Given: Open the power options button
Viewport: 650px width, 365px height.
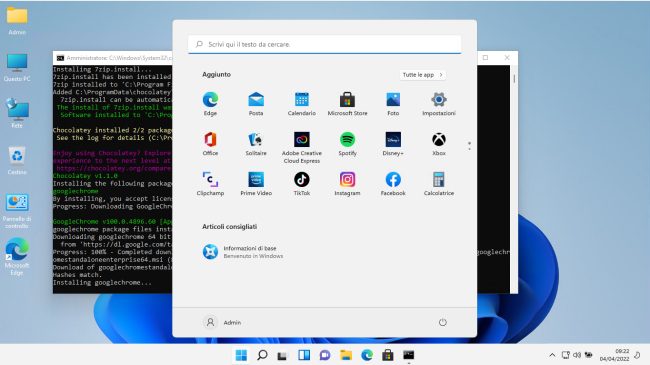Looking at the screenshot, I should pos(442,322).
